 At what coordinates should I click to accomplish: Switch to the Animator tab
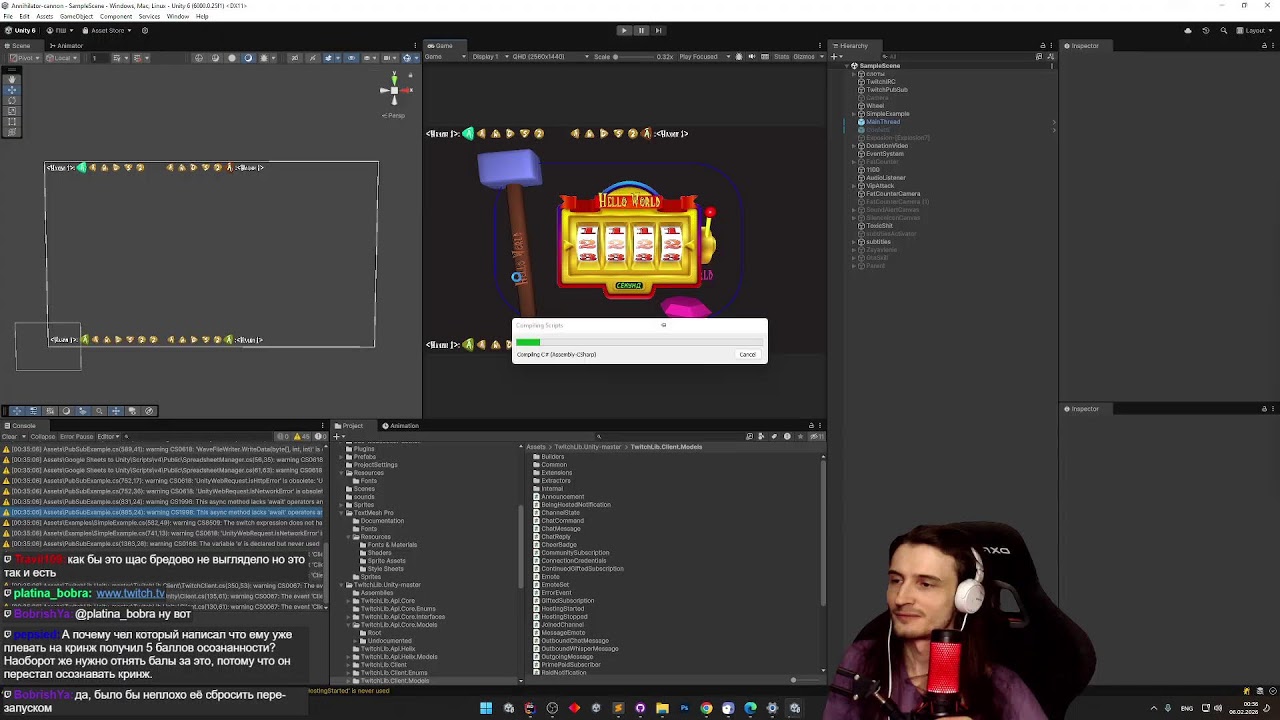(x=67, y=46)
